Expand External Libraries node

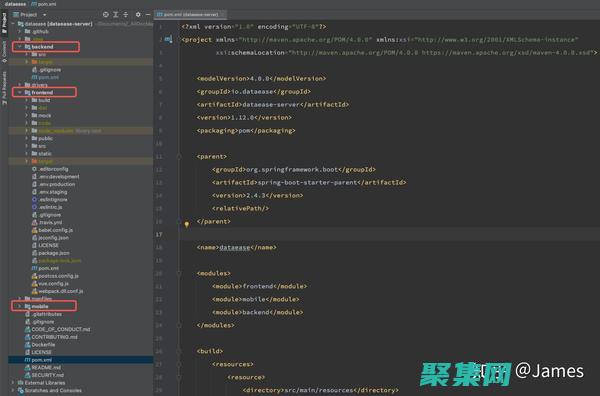[13, 383]
